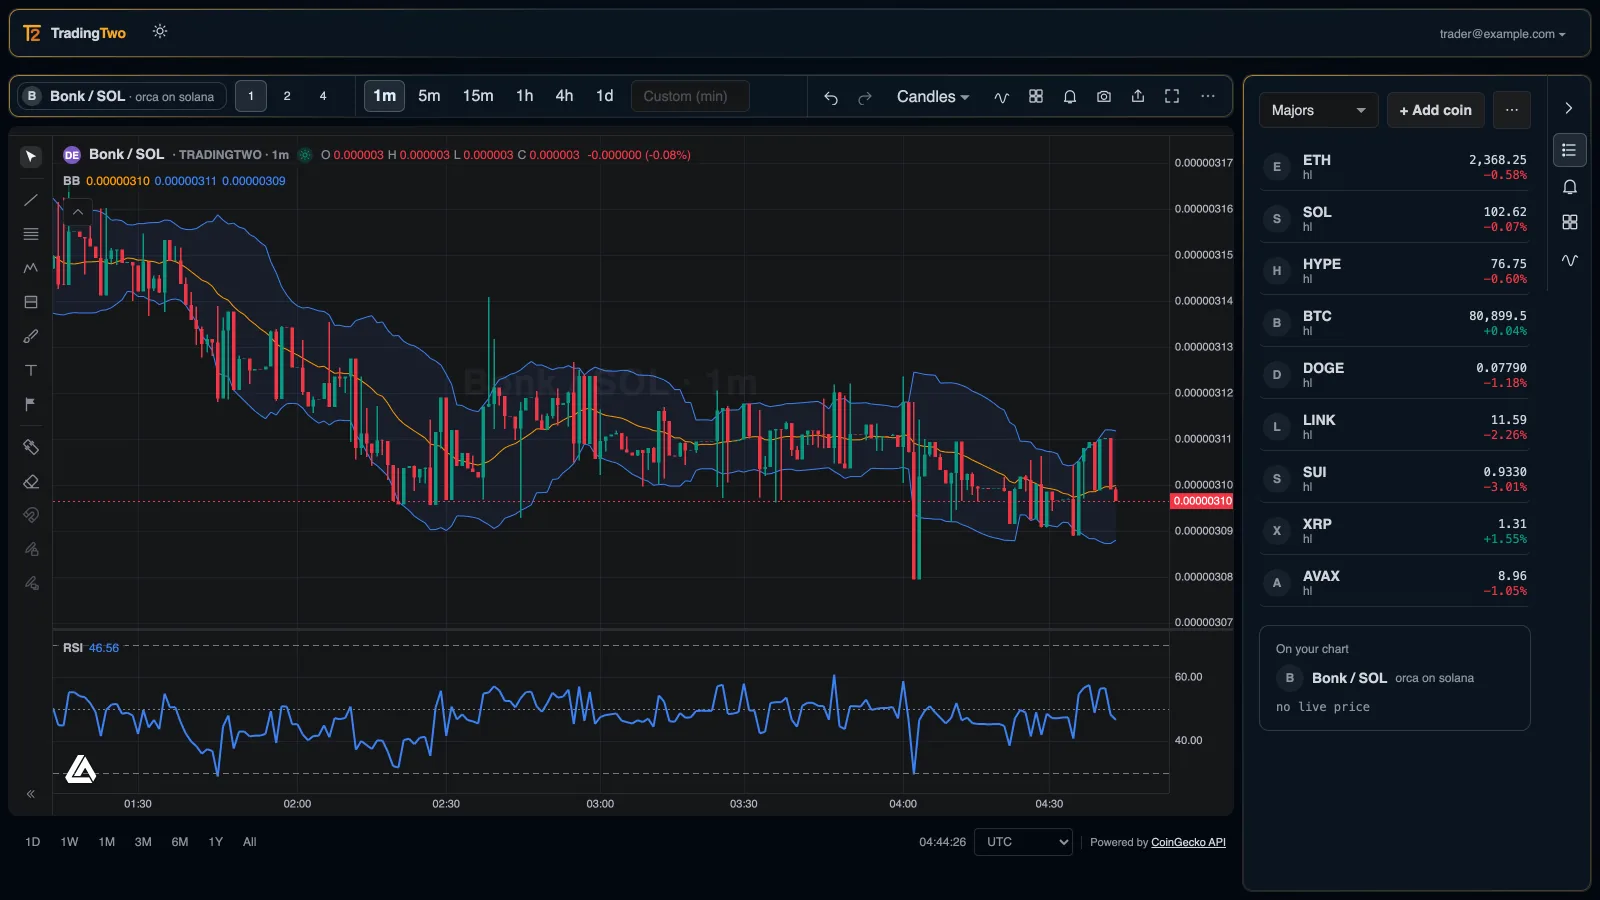
Task: Open the layout grid icon in toolbar
Action: (x=1036, y=97)
